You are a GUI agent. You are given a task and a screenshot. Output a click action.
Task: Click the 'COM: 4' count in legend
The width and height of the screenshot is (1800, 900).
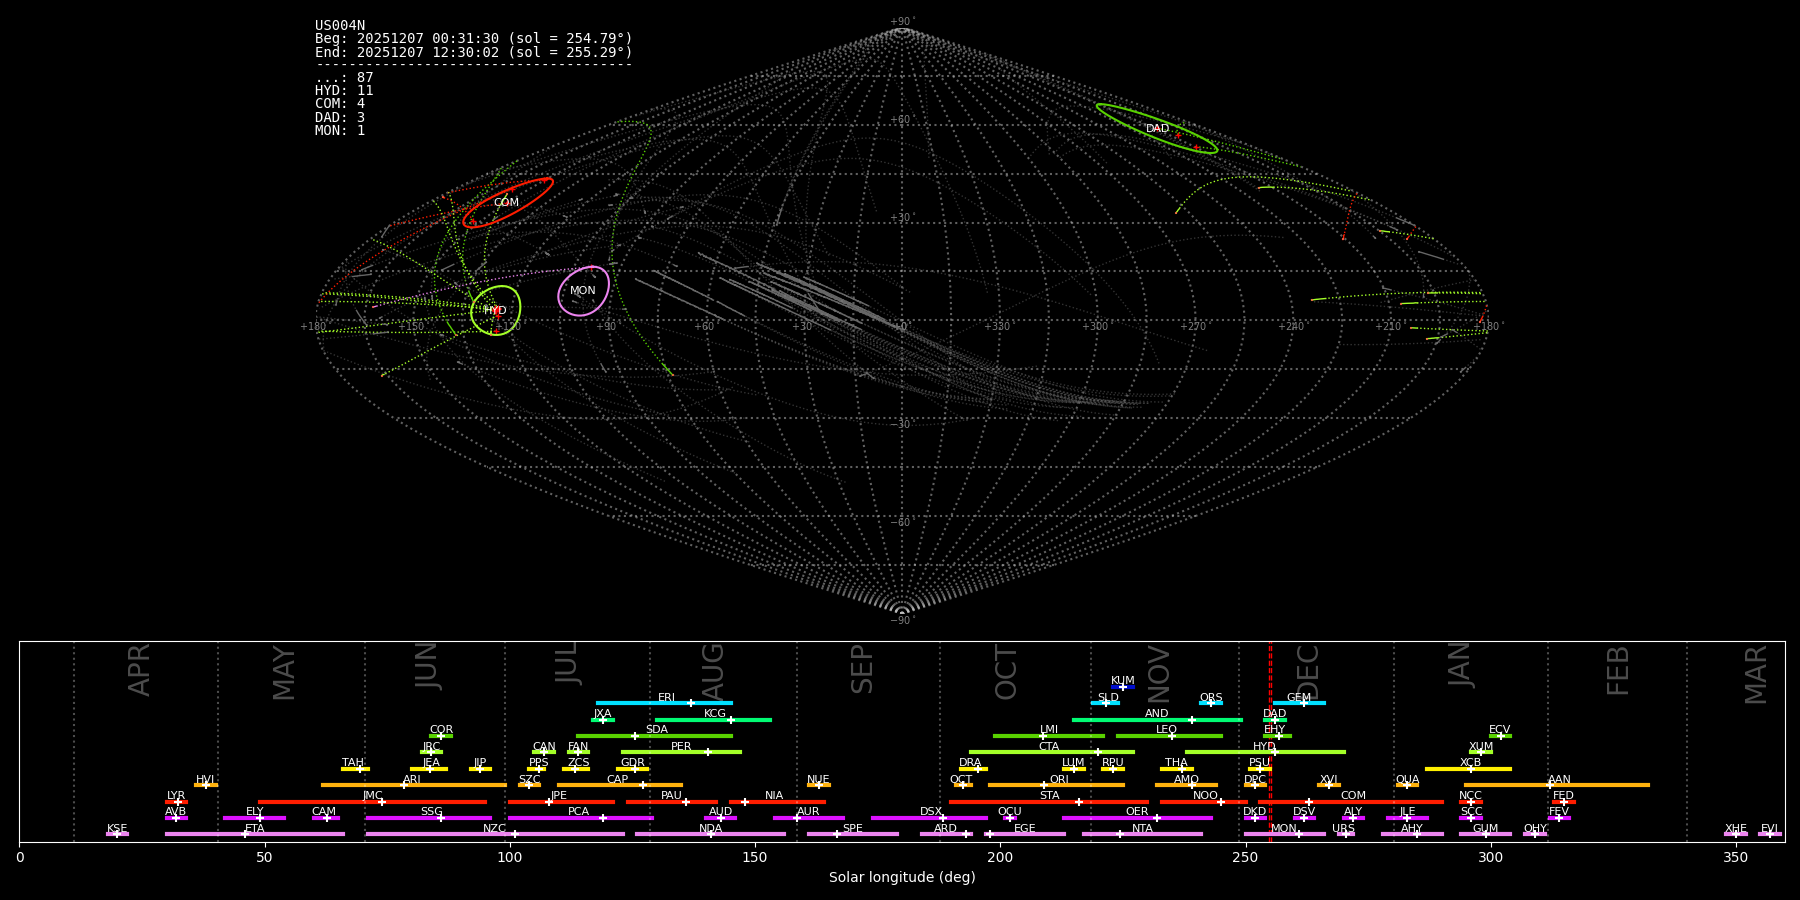coord(340,104)
